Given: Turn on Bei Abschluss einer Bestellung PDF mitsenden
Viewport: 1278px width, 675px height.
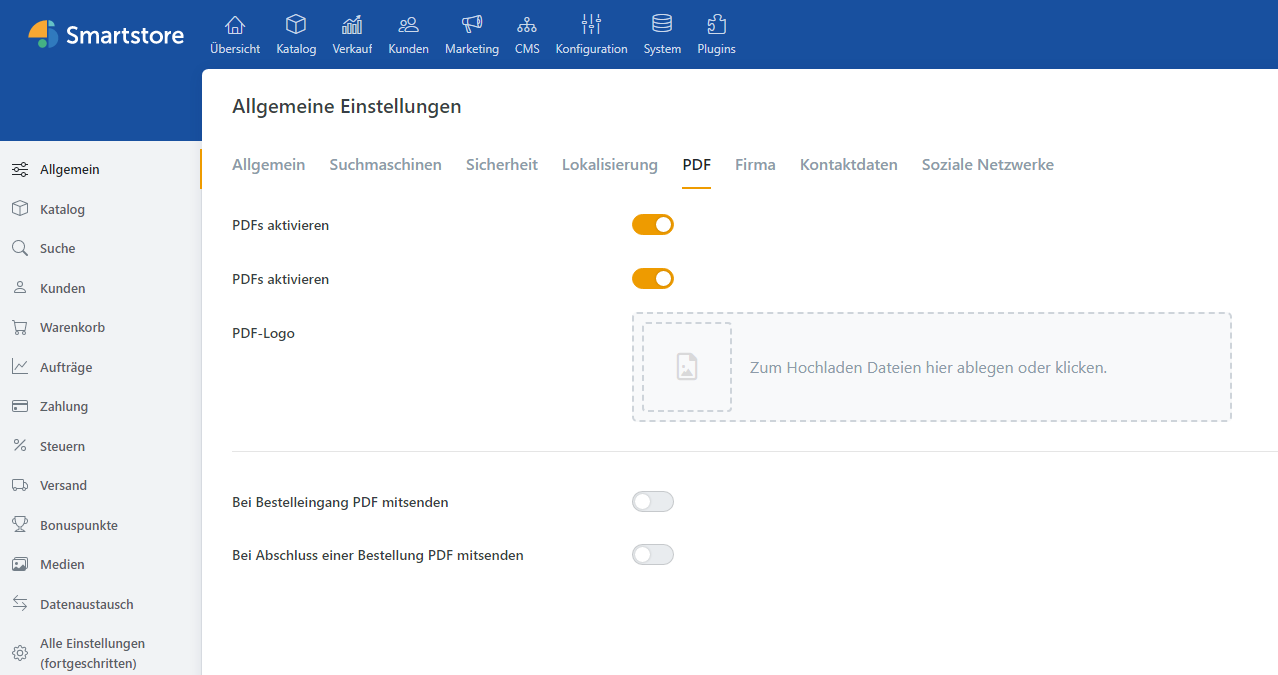Looking at the screenshot, I should coord(652,554).
